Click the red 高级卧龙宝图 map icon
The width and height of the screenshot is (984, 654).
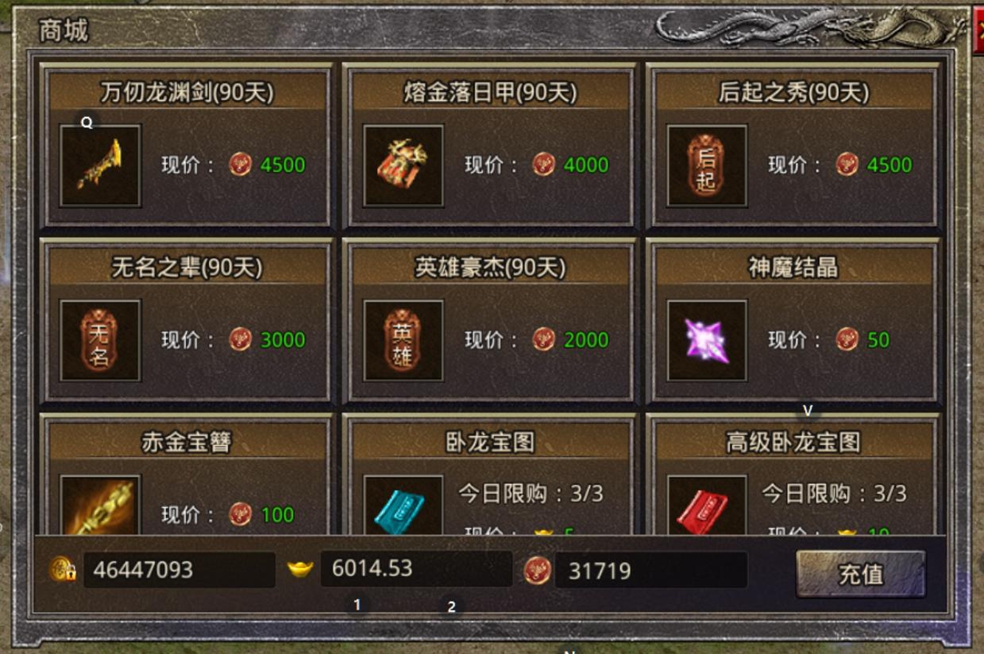(x=707, y=505)
